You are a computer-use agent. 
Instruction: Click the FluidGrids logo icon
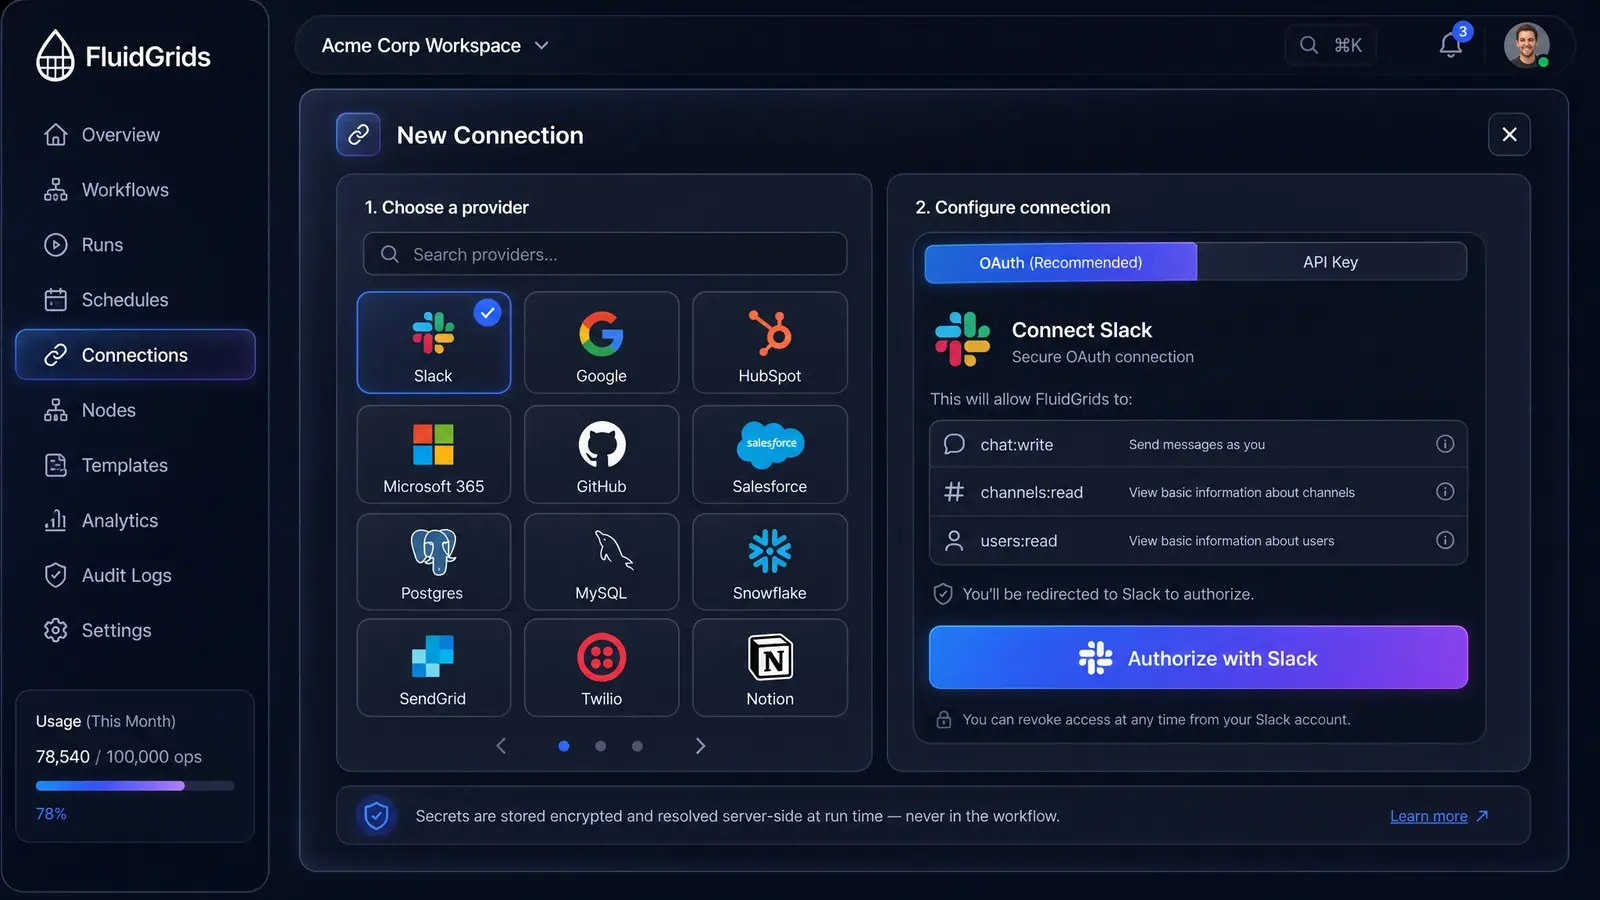click(55, 56)
